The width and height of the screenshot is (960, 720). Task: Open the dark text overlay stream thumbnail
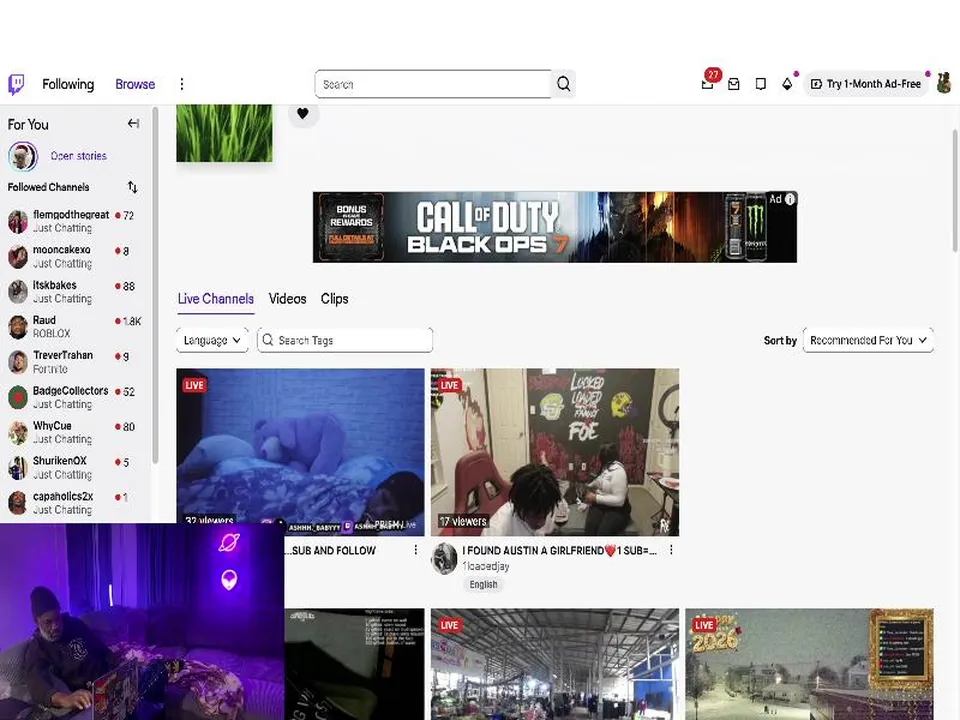point(354,664)
